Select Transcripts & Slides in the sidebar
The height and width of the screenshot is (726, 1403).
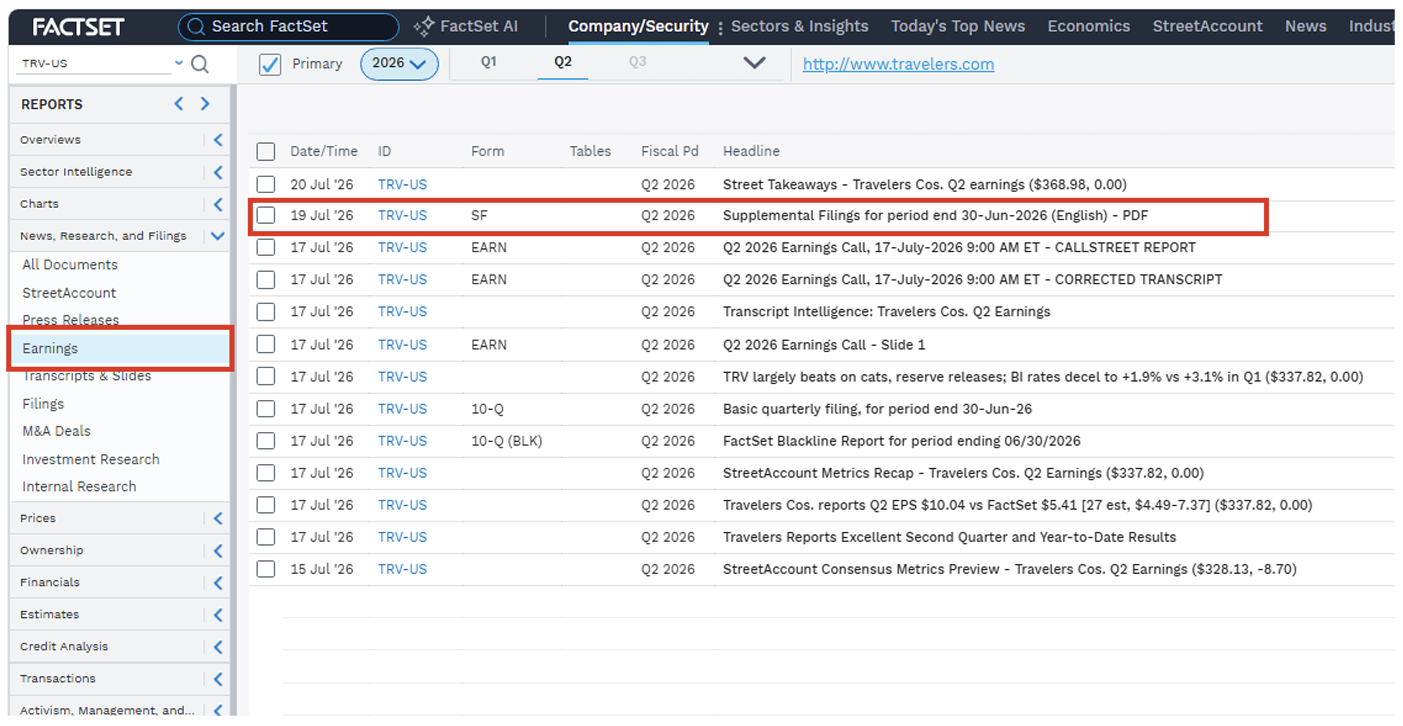(x=87, y=376)
